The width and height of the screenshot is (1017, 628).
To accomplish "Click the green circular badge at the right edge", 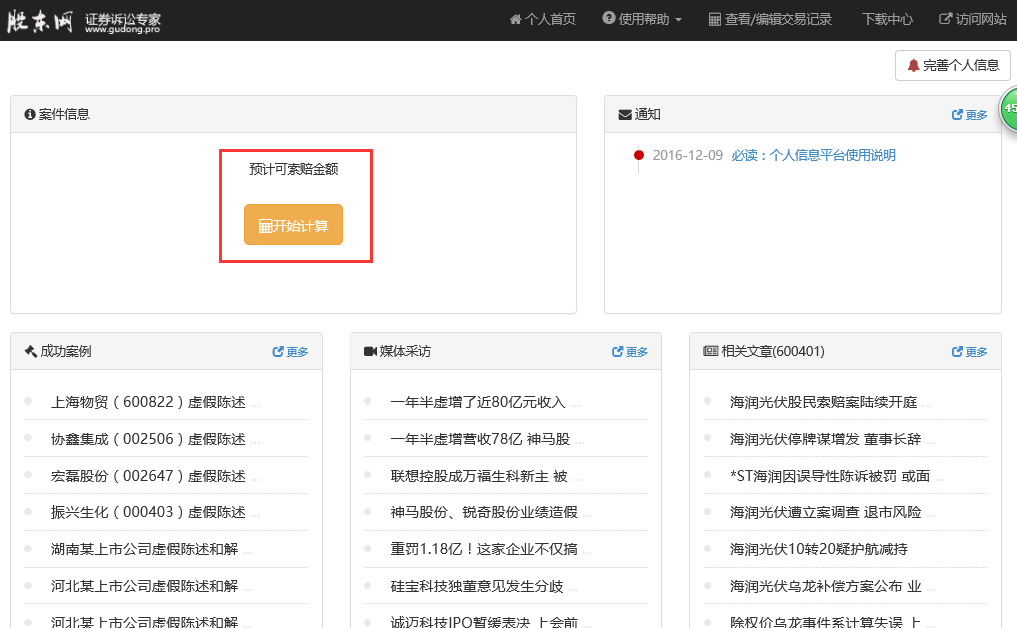I will pyautogui.click(x=1008, y=109).
